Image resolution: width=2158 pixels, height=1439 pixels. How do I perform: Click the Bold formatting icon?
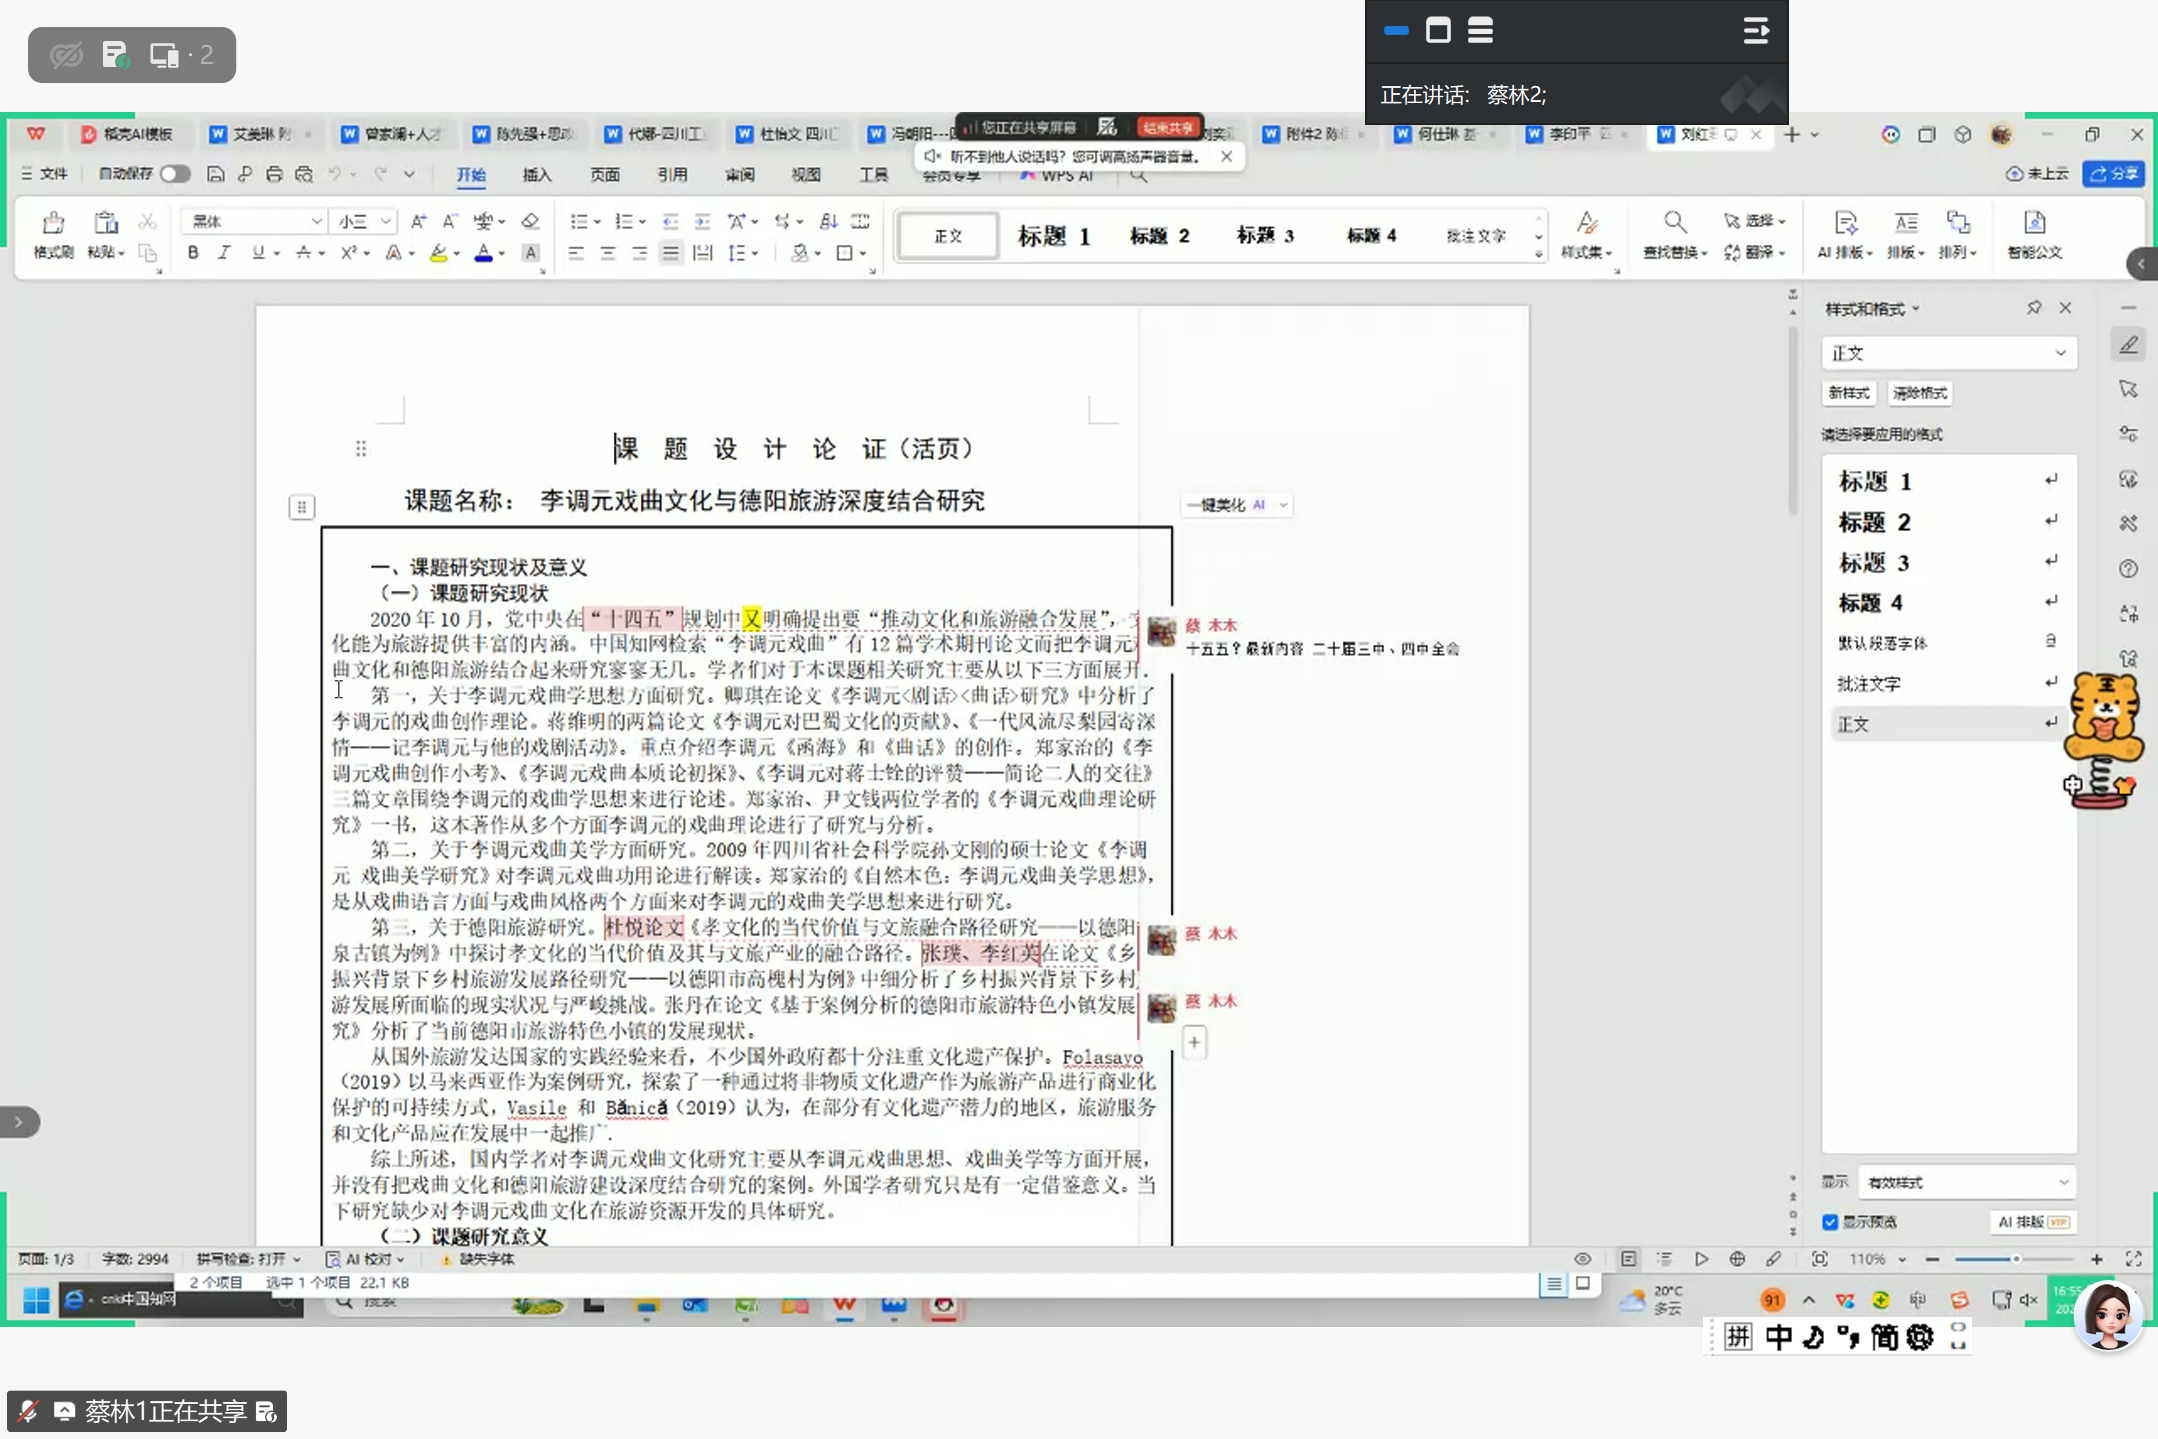[x=193, y=253]
